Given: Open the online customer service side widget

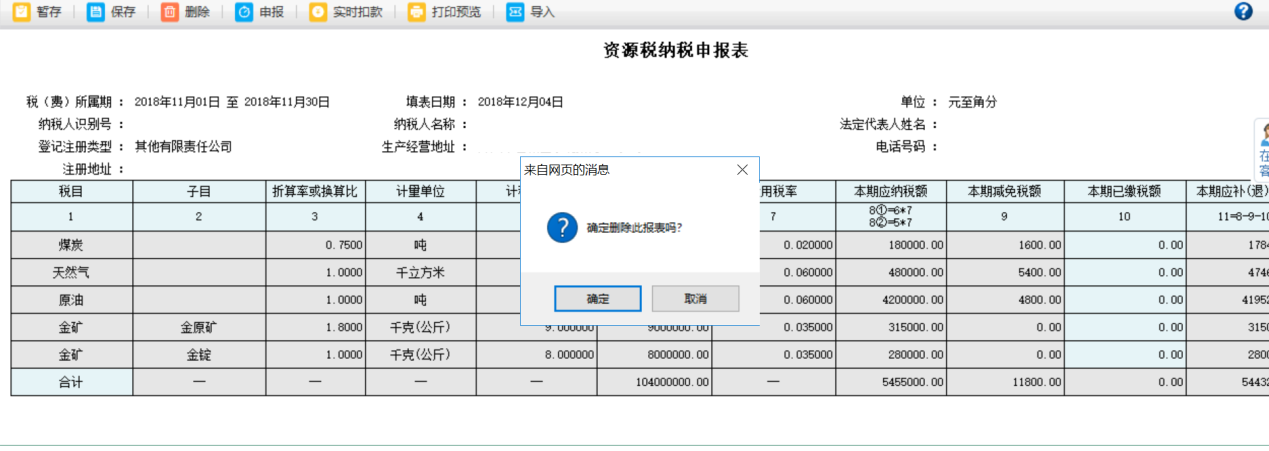Looking at the screenshot, I should coord(1262,150).
